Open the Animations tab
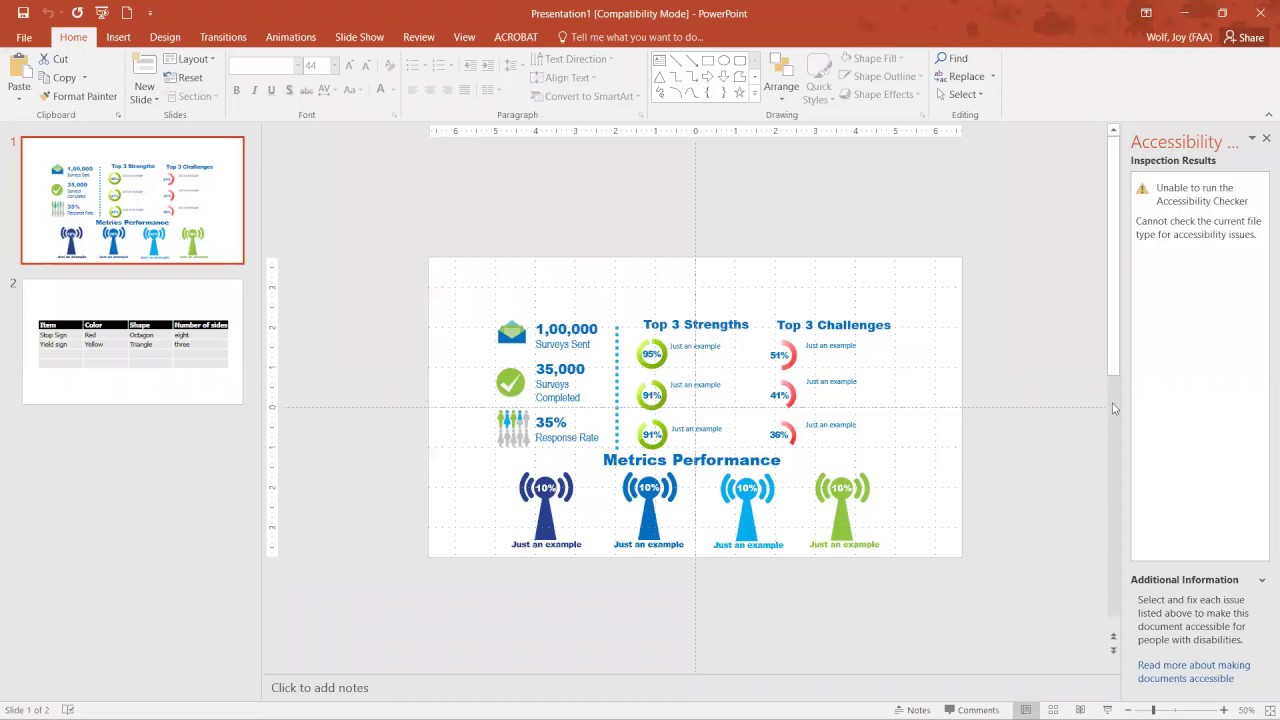The width and height of the screenshot is (1280, 720). point(291,37)
